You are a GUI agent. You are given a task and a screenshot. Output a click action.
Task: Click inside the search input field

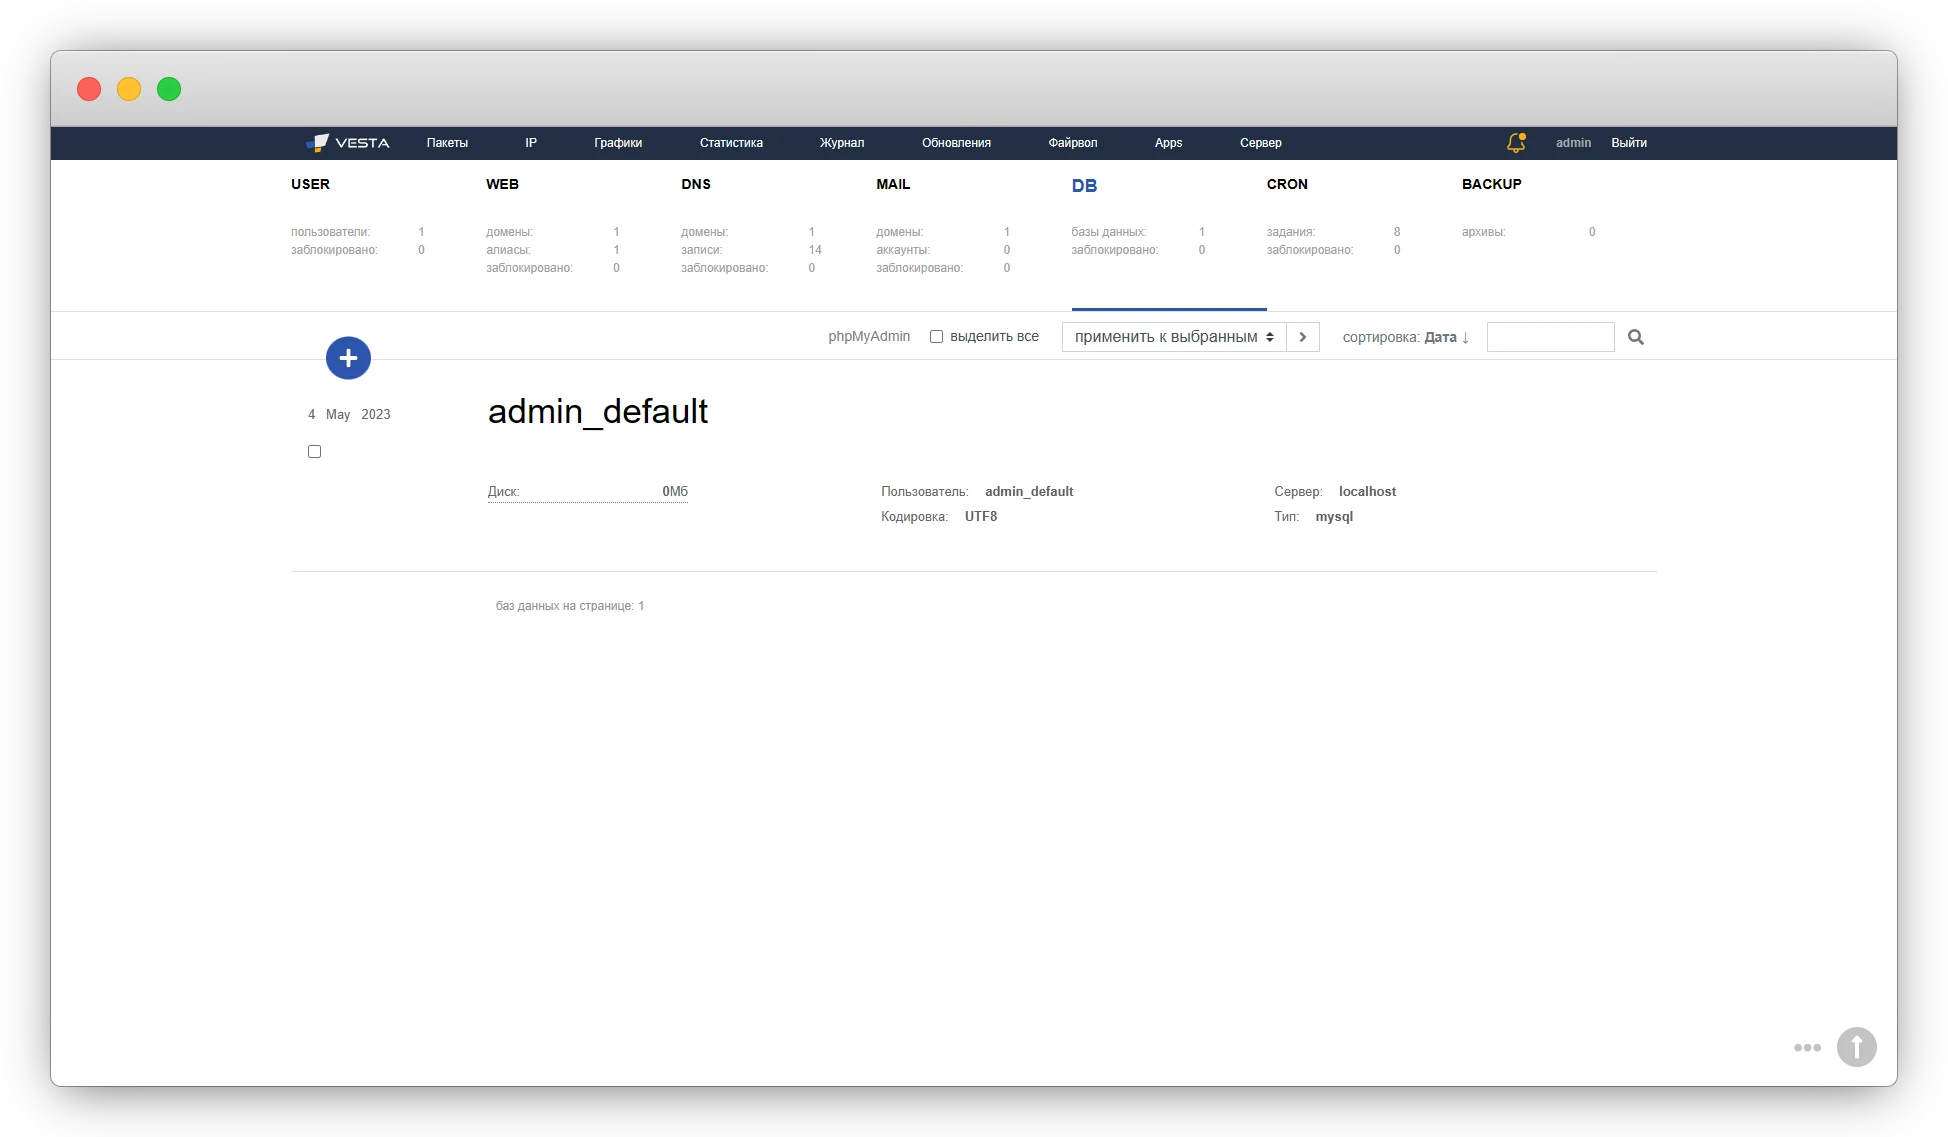click(1549, 337)
